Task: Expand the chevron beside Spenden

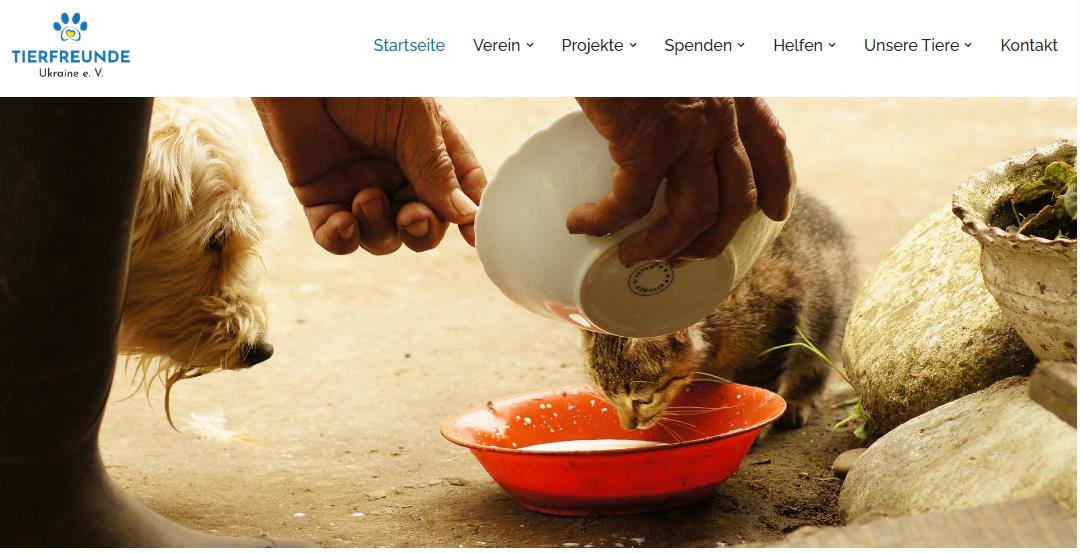Action: [x=741, y=45]
